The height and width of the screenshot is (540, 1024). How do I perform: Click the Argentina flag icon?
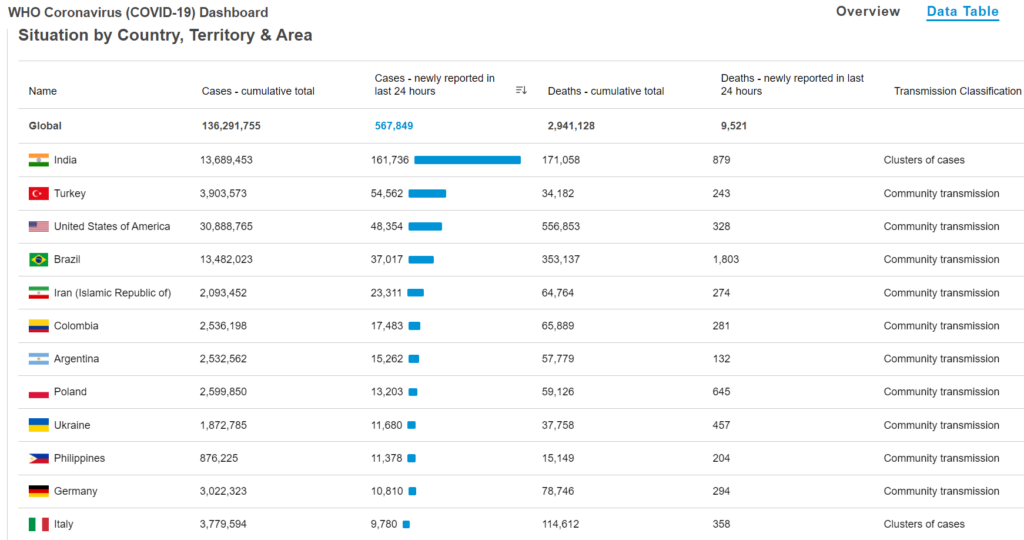coord(39,359)
